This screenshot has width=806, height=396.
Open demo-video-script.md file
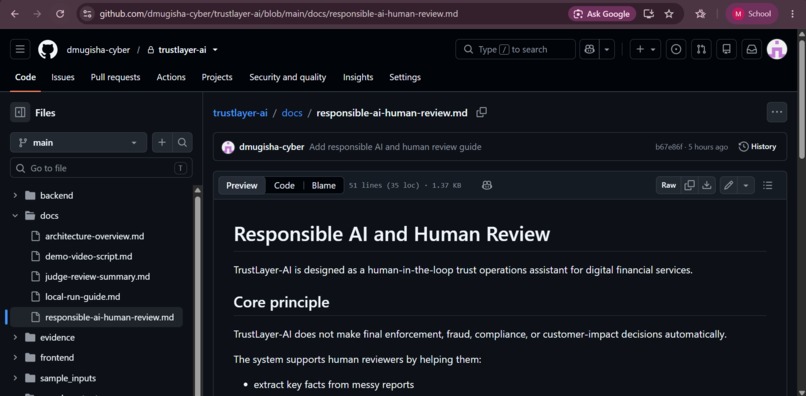pyautogui.click(x=88, y=256)
